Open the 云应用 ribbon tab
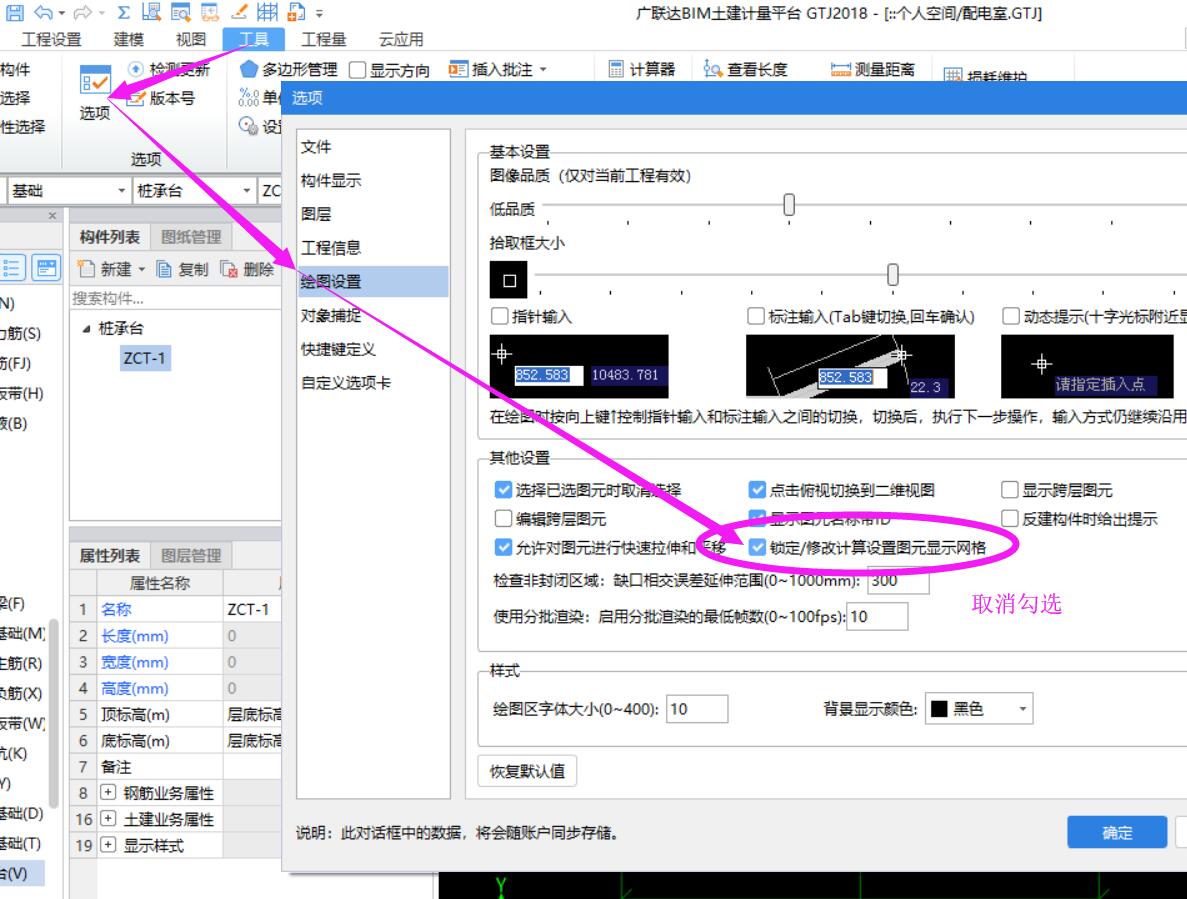Screen dimensions: 1187x899 click(401, 39)
